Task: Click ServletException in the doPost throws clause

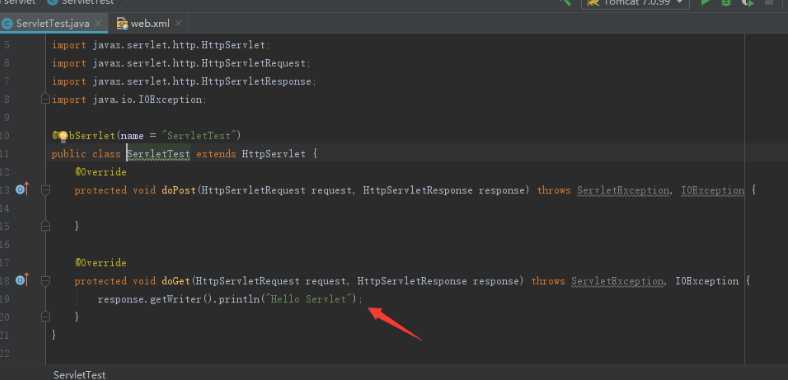Action: 623,191
